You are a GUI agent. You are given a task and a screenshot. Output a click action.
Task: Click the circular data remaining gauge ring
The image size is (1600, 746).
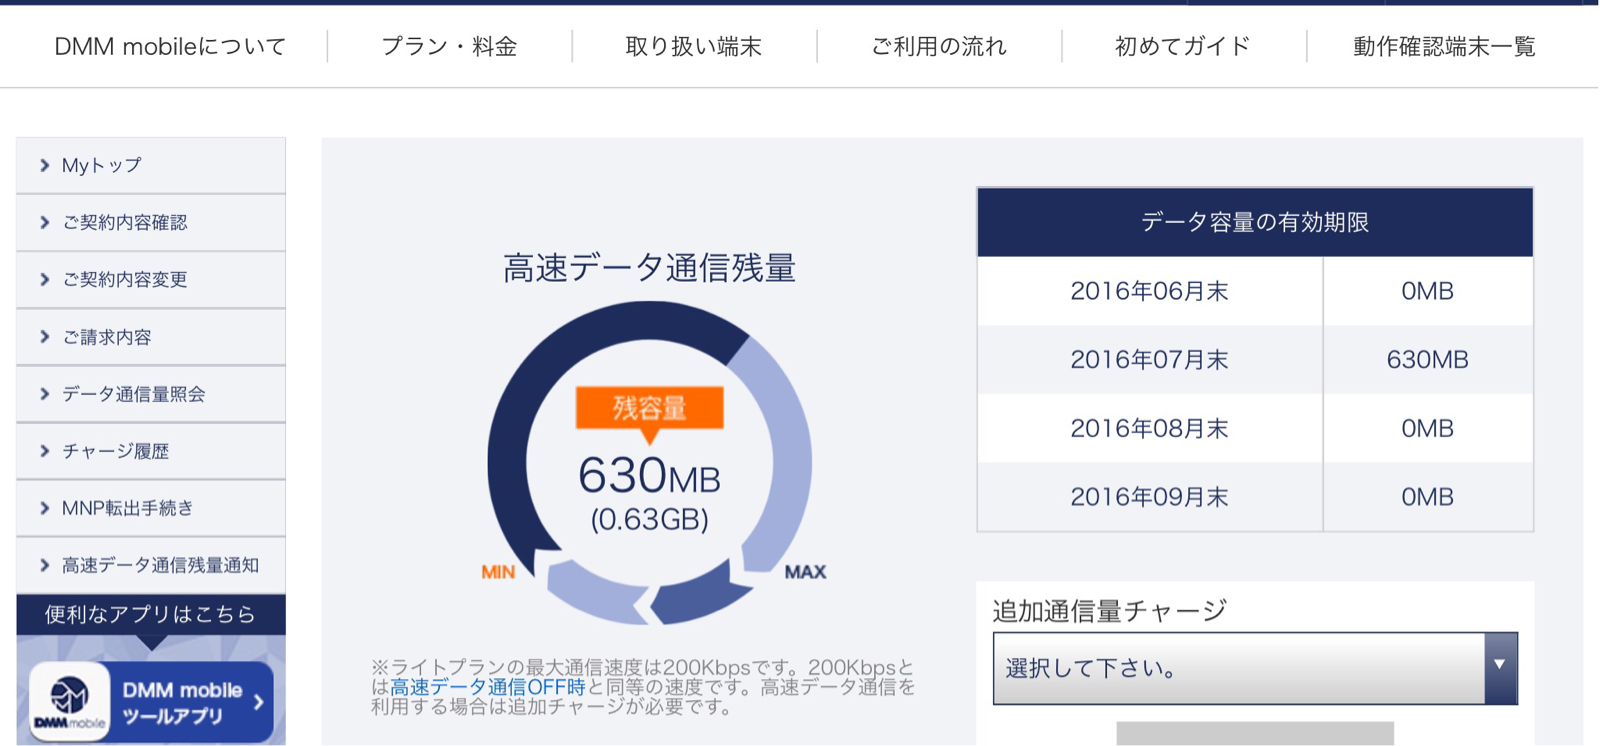[649, 463]
